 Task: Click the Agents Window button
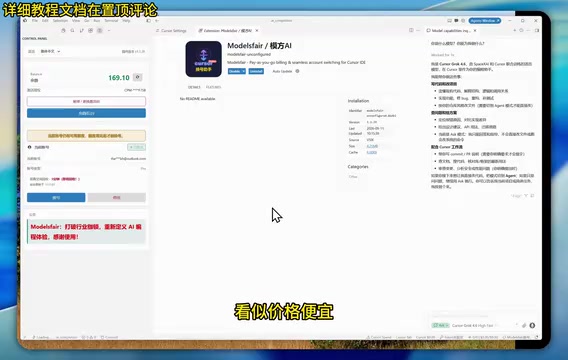485,21
